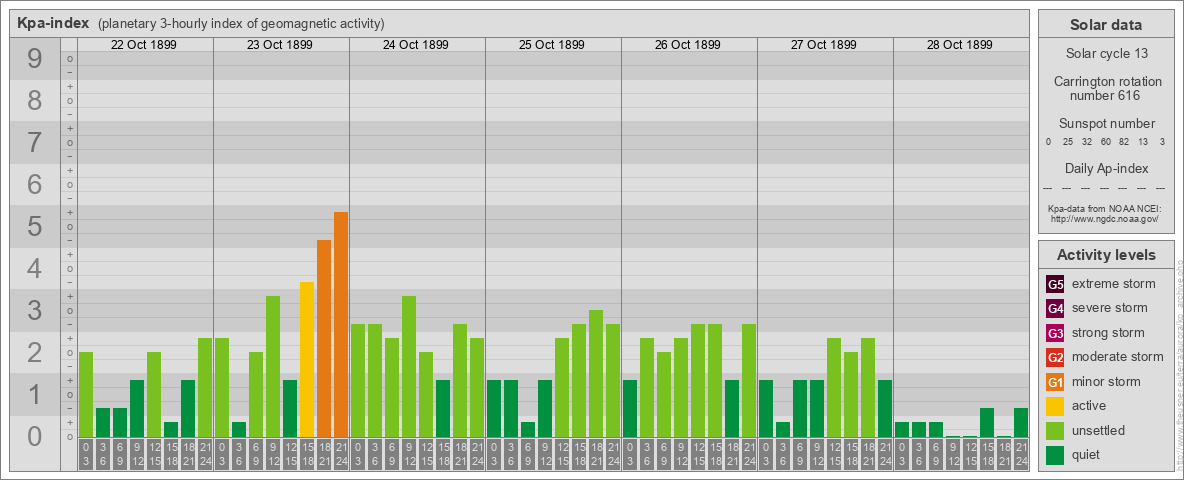The height and width of the screenshot is (480, 1184).
Task: Click the G3 strong storm badge
Action: (x=1055, y=333)
